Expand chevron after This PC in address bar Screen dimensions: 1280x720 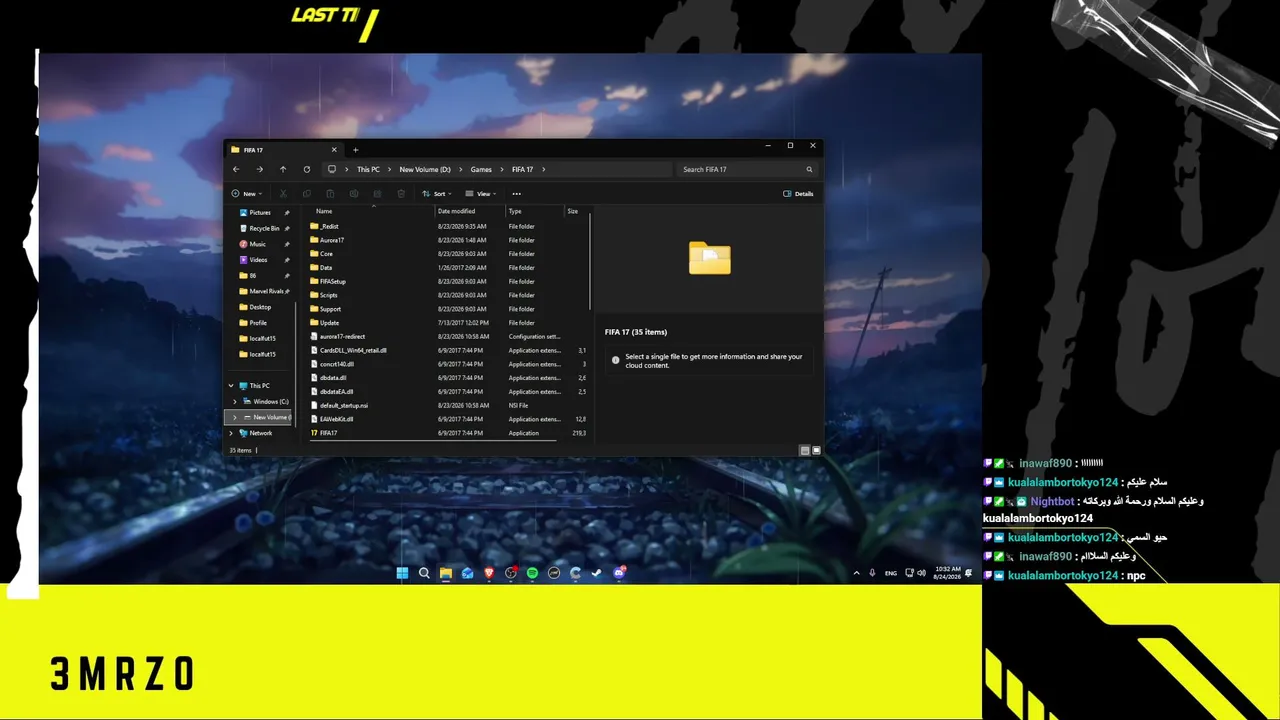click(389, 169)
